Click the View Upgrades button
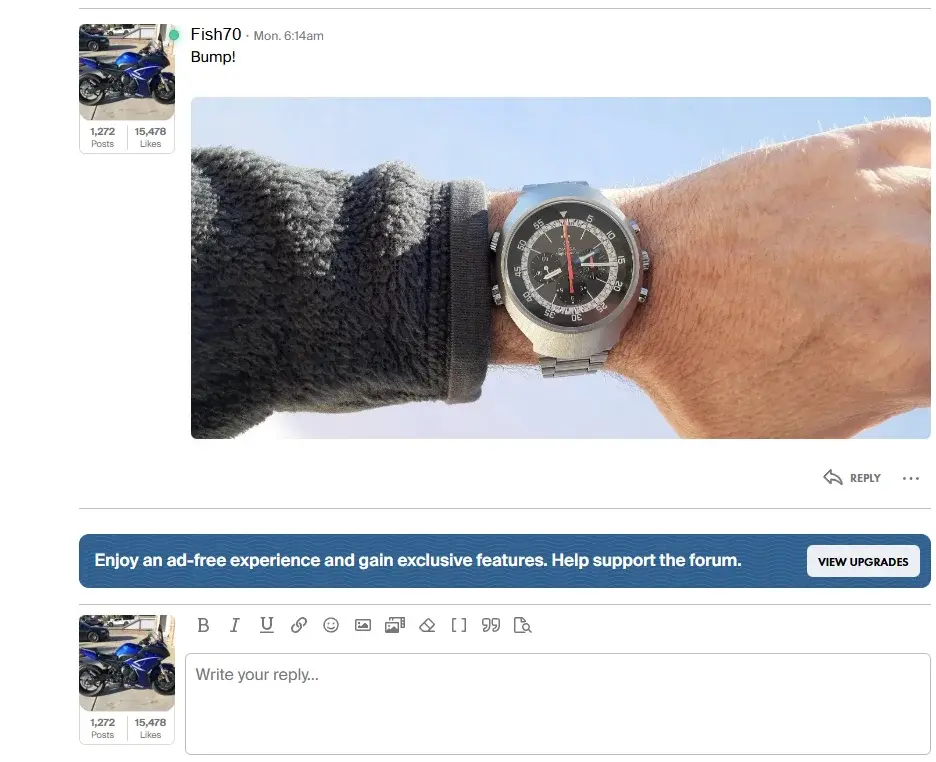 (863, 562)
